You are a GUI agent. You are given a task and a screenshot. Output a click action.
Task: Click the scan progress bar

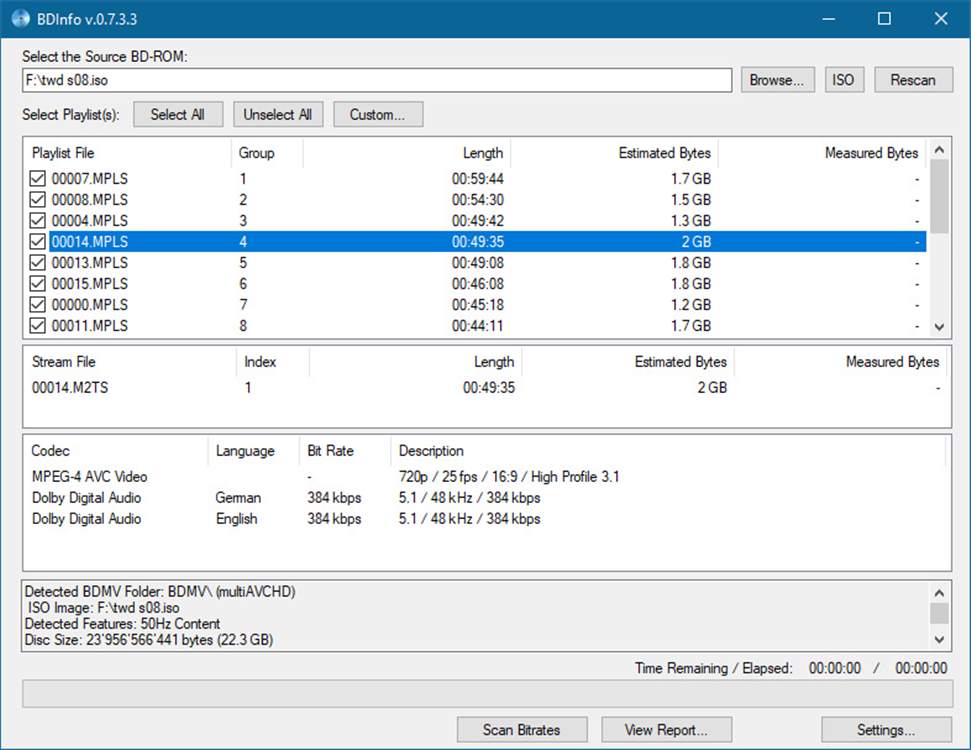click(x=487, y=694)
